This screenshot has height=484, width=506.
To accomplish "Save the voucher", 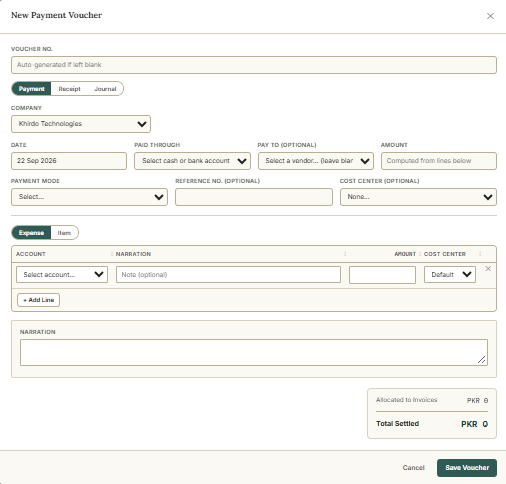I will 467,468.
